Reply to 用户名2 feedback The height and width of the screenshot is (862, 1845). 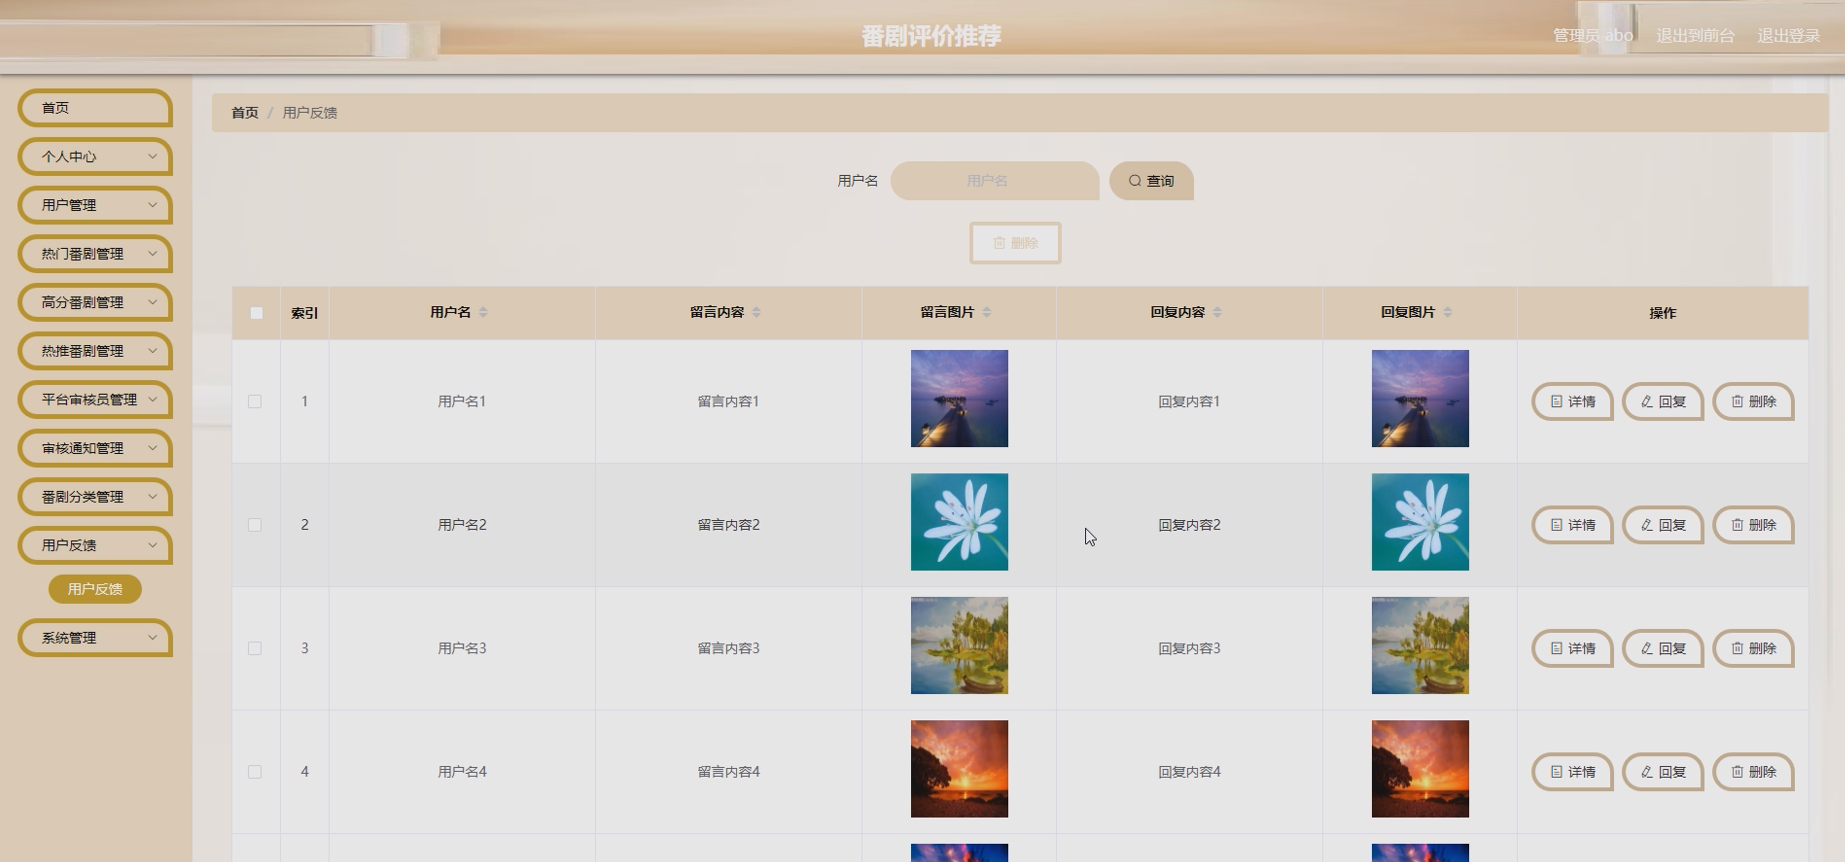(x=1662, y=525)
